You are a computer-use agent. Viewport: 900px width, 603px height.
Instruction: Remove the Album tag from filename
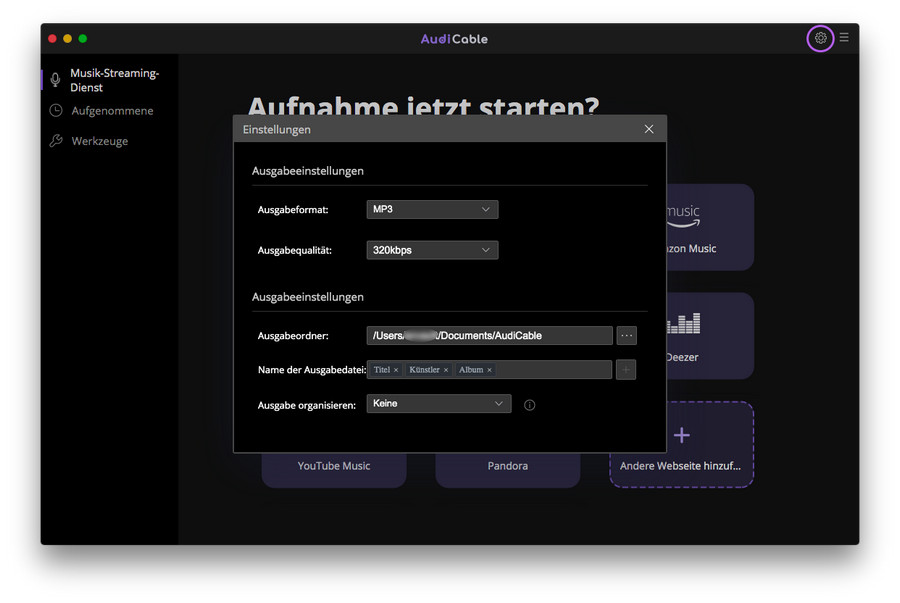(x=490, y=370)
